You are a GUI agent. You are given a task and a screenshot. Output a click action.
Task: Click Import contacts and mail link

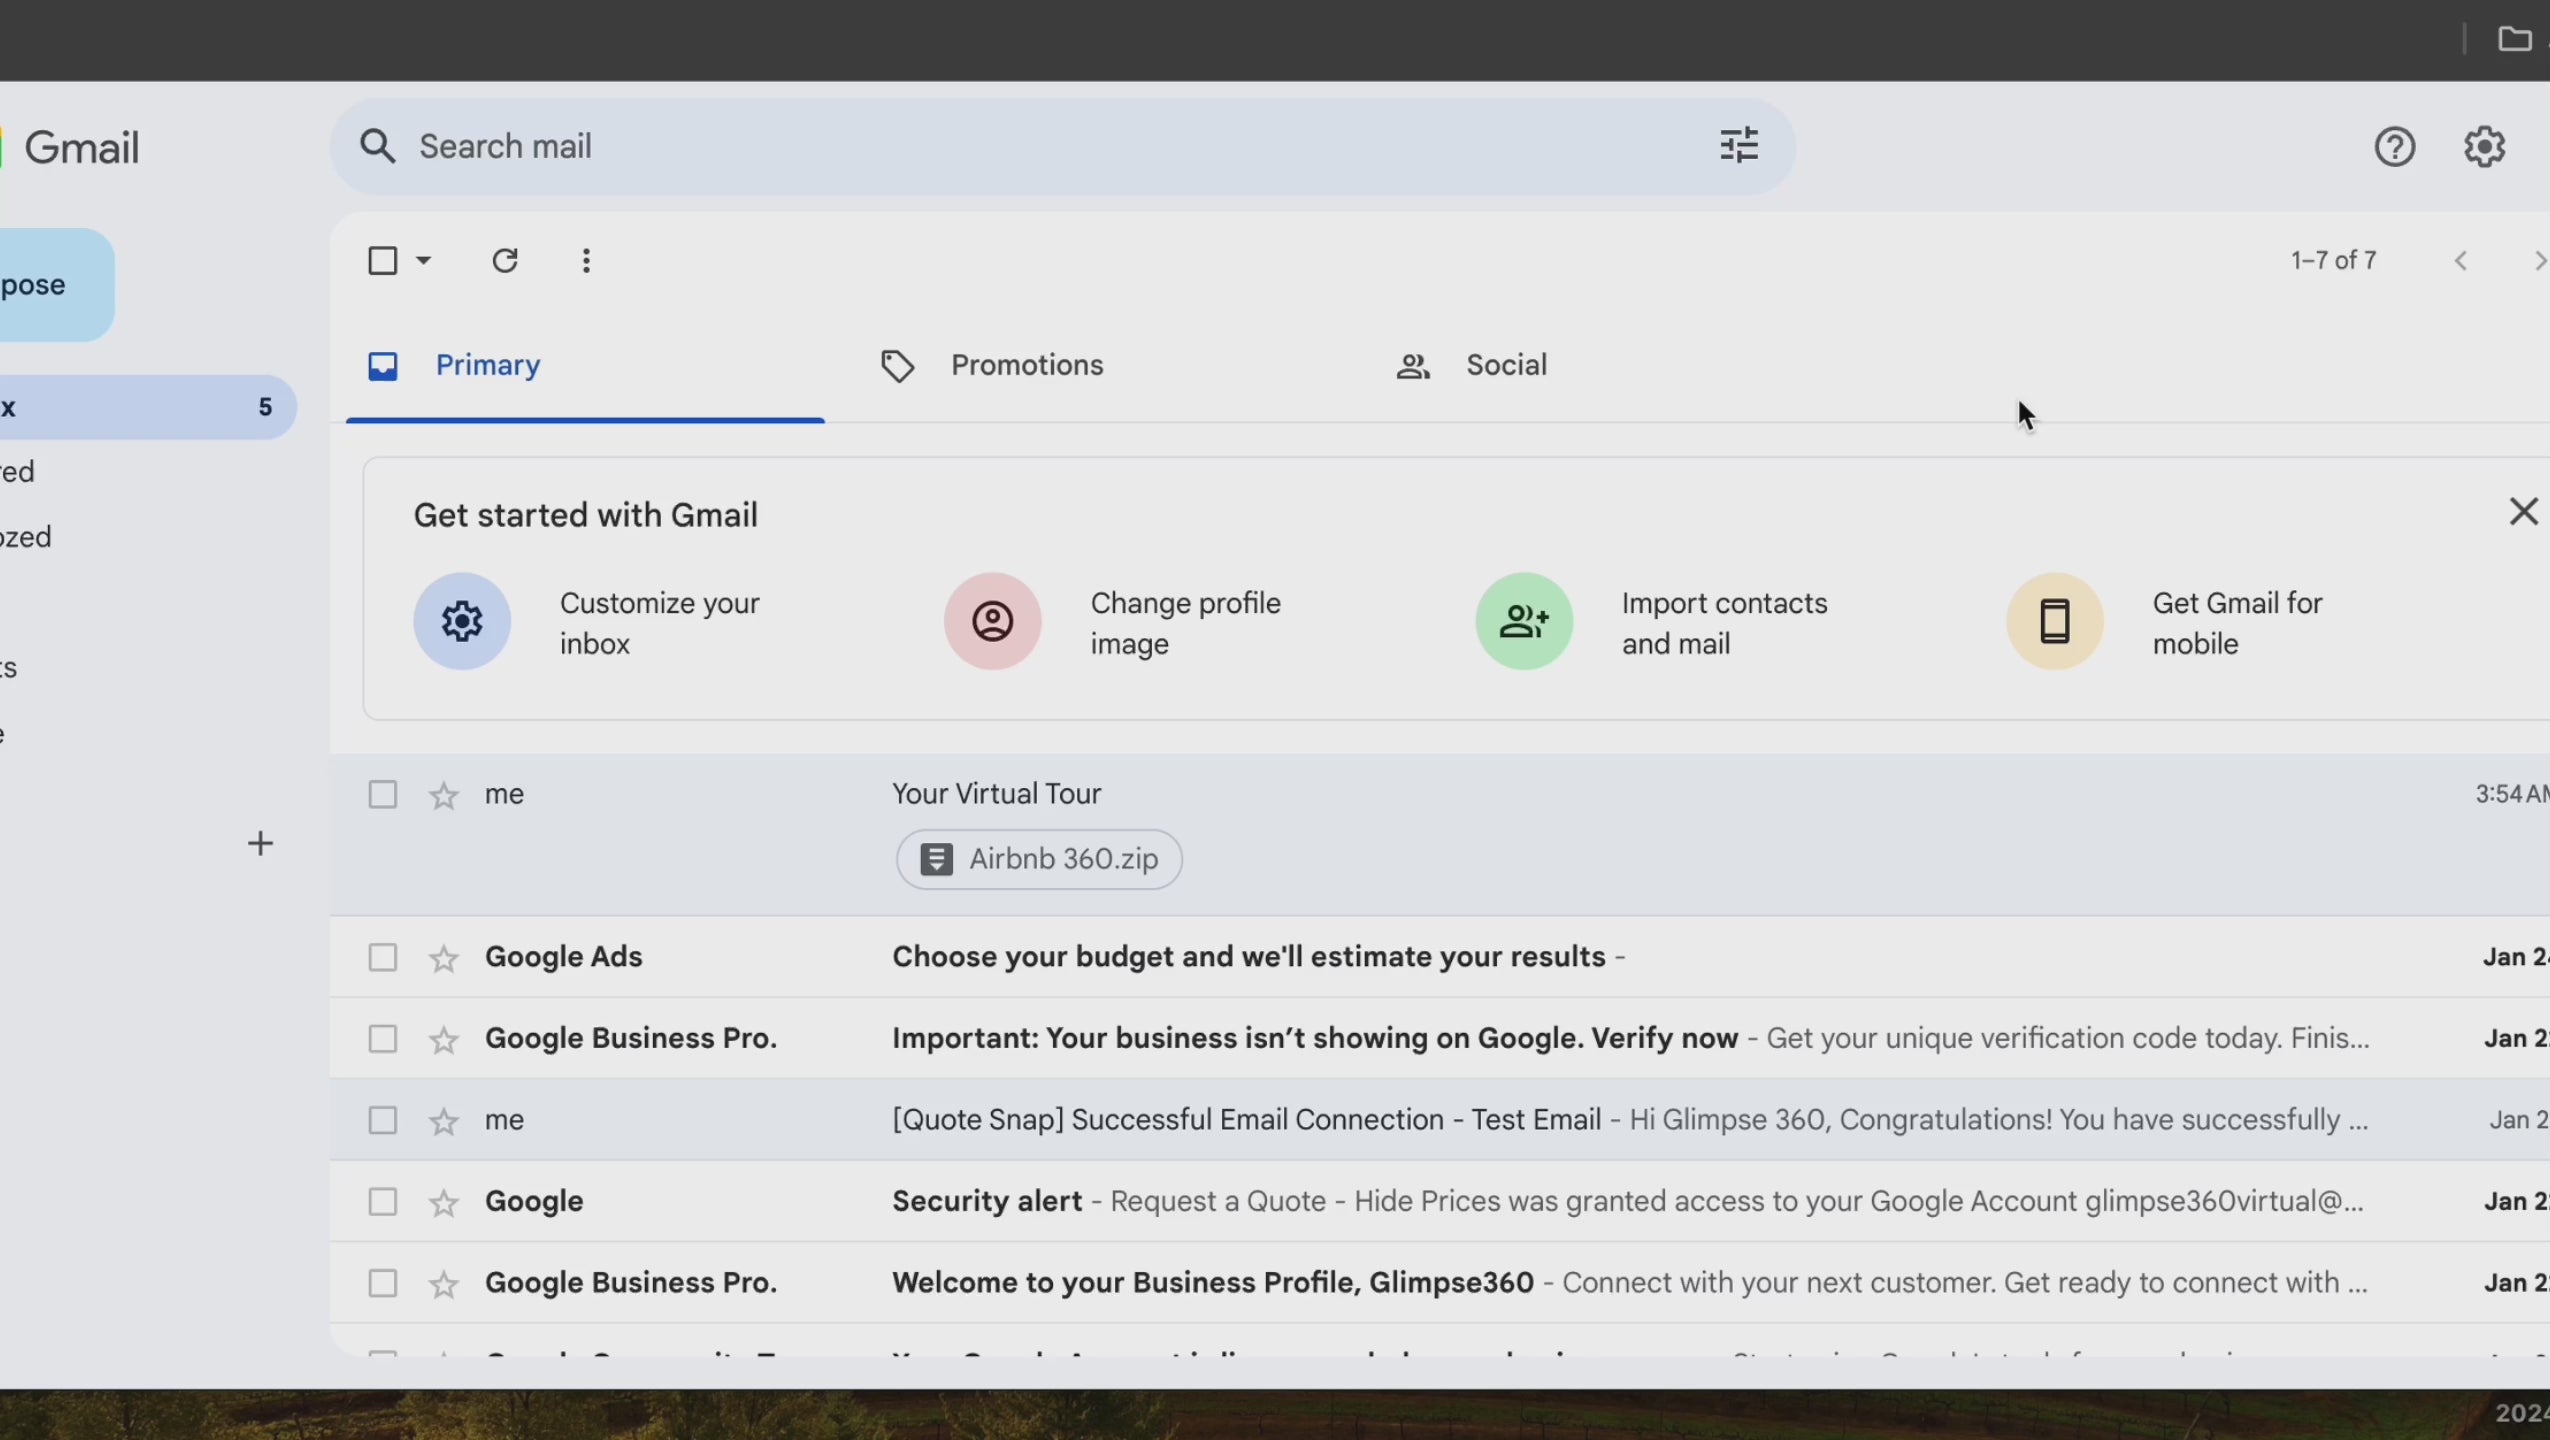pyautogui.click(x=1724, y=624)
